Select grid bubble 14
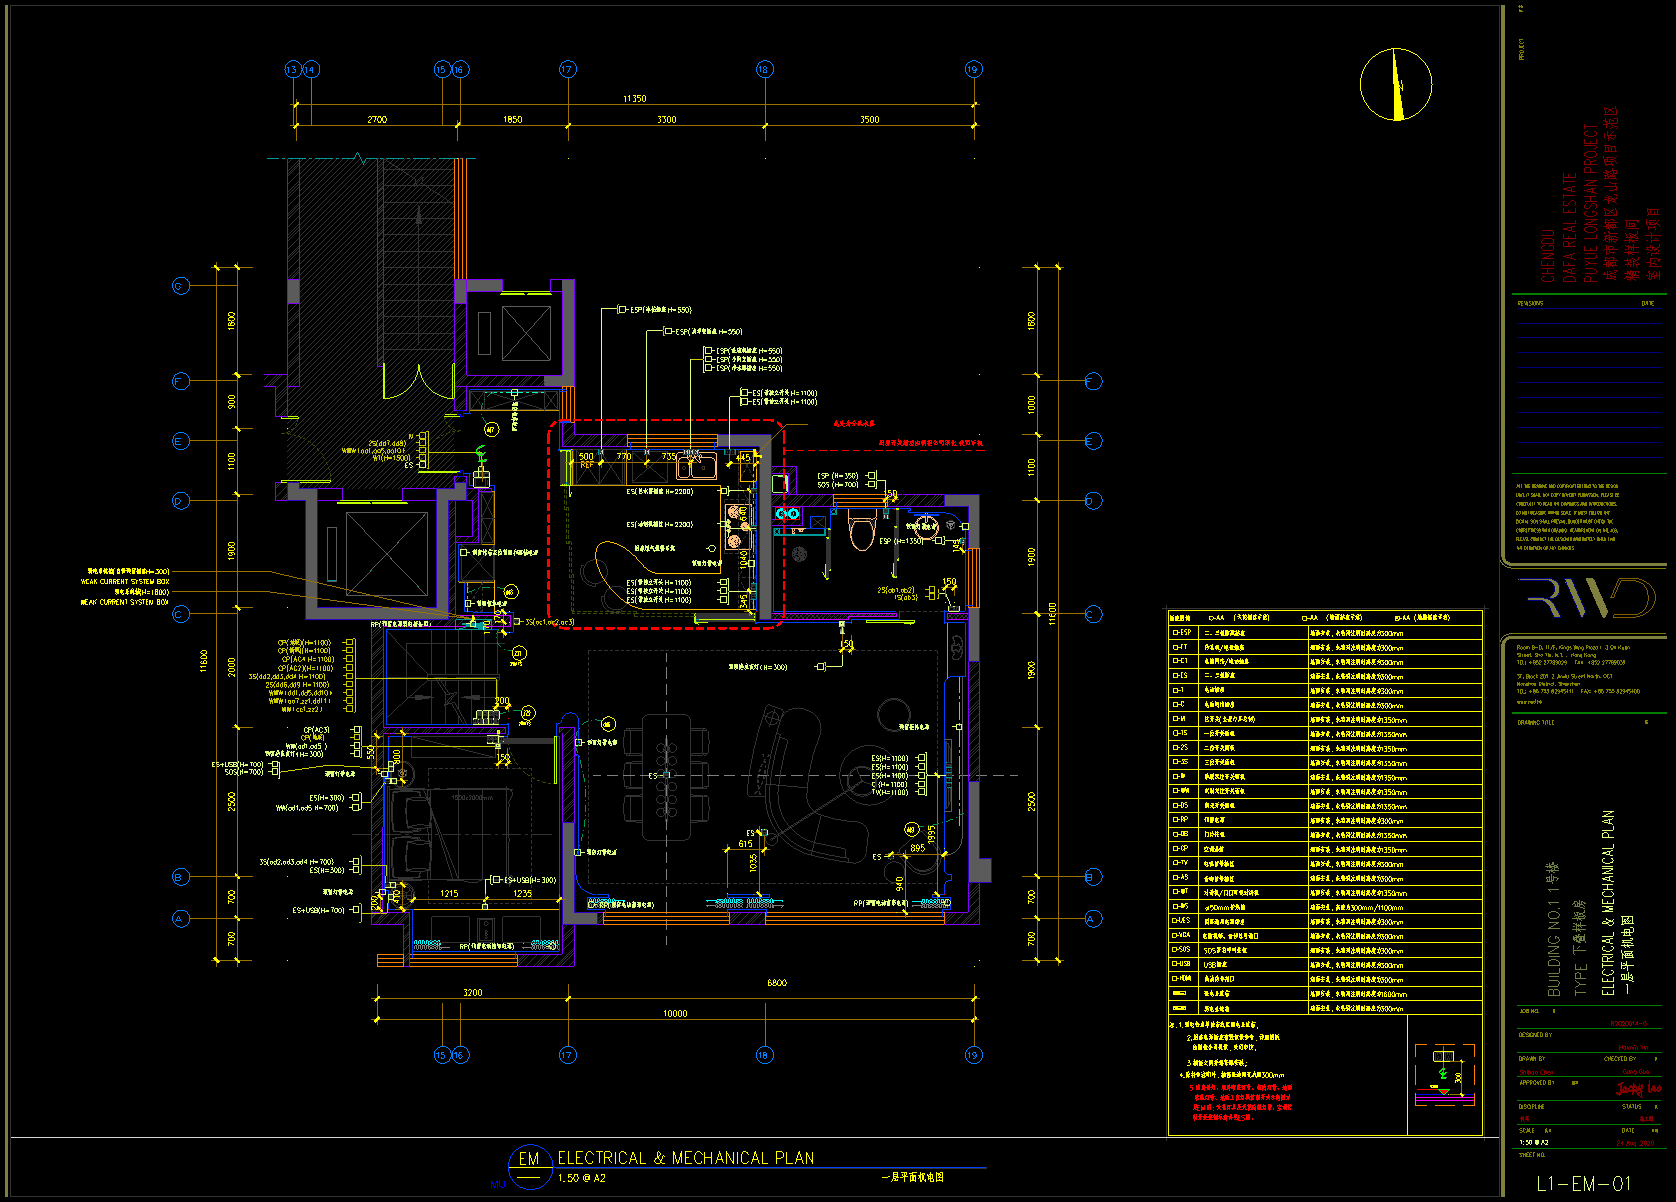Image resolution: width=1676 pixels, height=1202 pixels. (x=310, y=69)
